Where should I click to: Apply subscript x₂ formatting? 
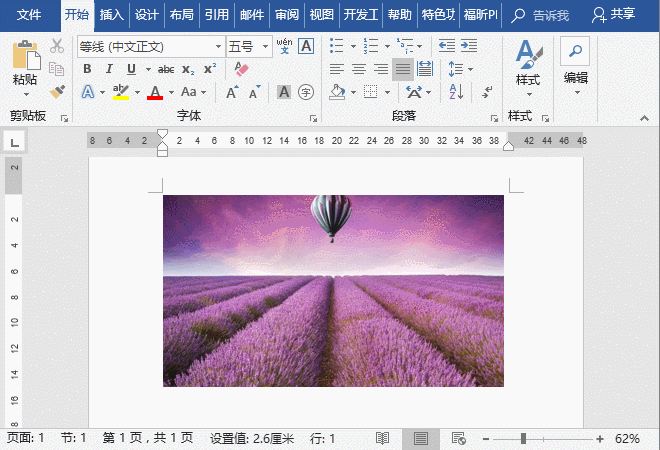click(188, 69)
